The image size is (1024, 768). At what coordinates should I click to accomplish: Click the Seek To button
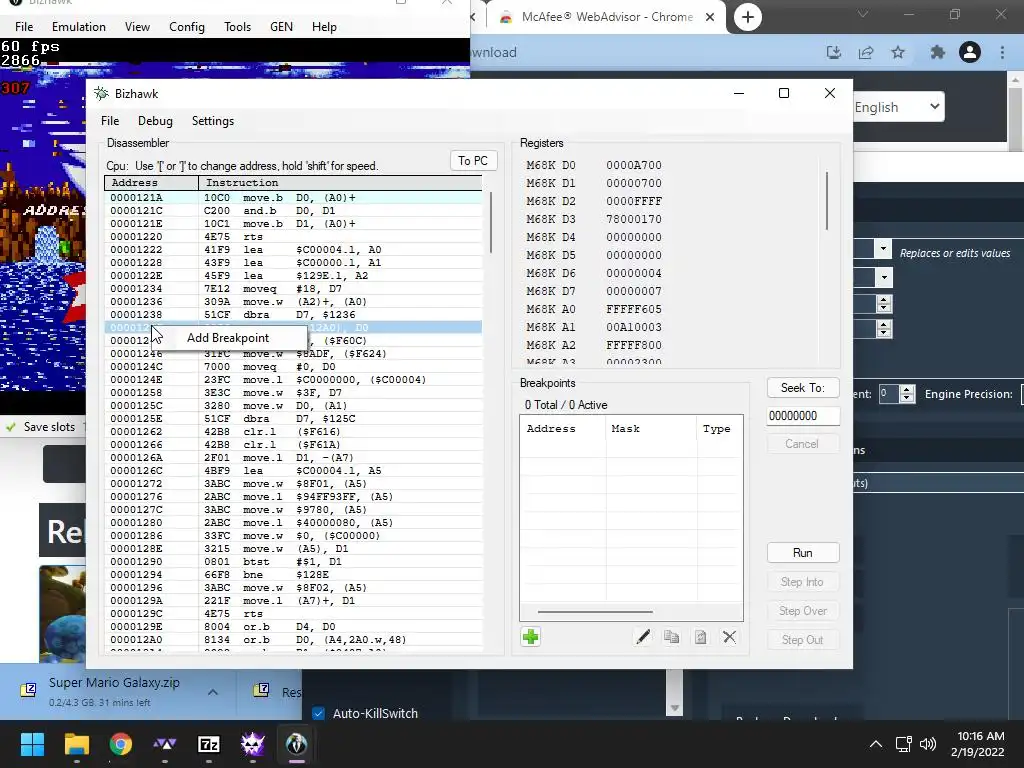803,388
